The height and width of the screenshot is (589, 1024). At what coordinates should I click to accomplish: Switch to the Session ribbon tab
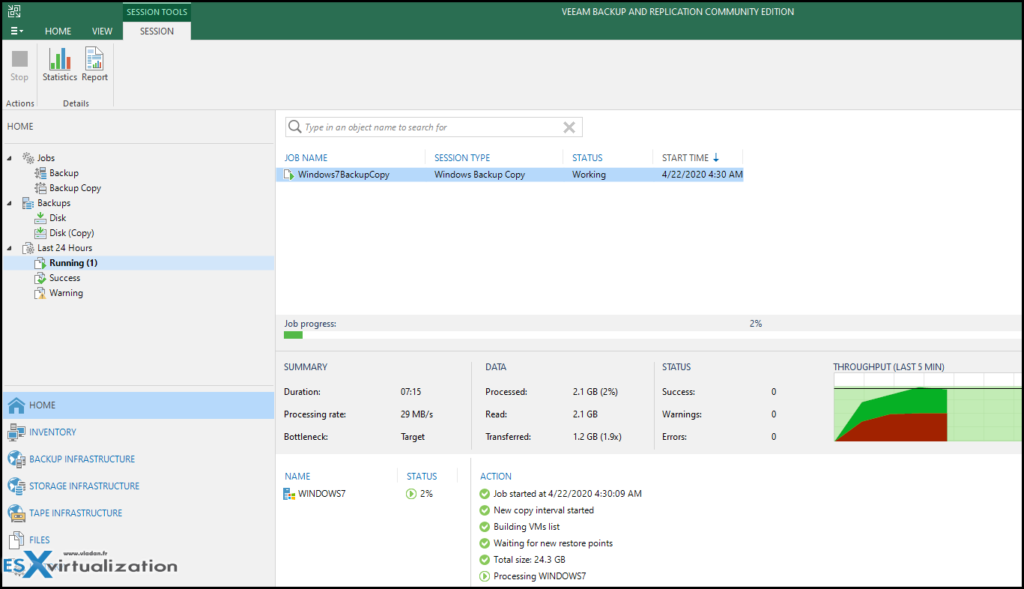(x=156, y=31)
